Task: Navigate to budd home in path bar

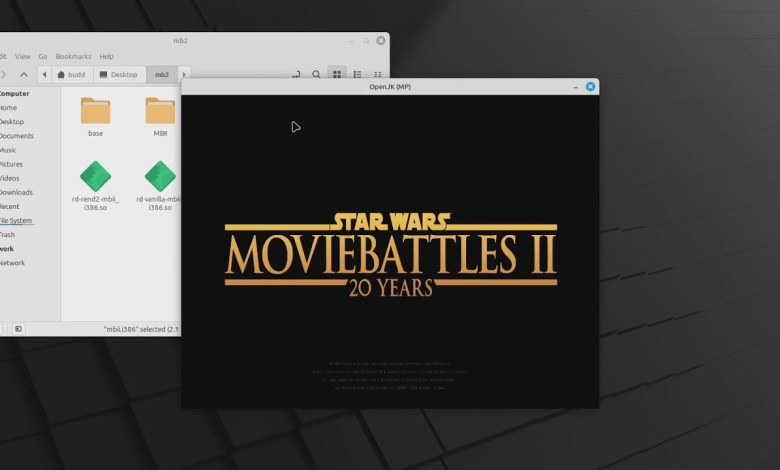Action: click(x=72, y=75)
